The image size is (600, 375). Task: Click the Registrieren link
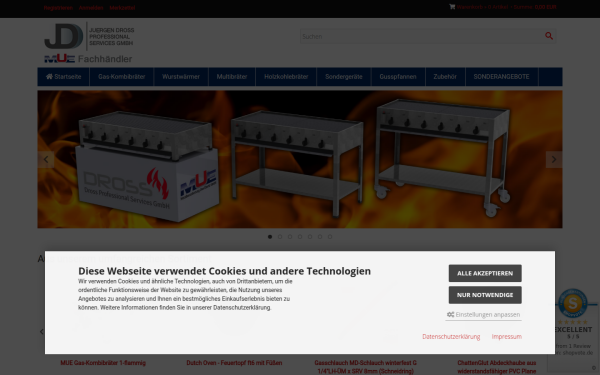pyautogui.click(x=58, y=8)
